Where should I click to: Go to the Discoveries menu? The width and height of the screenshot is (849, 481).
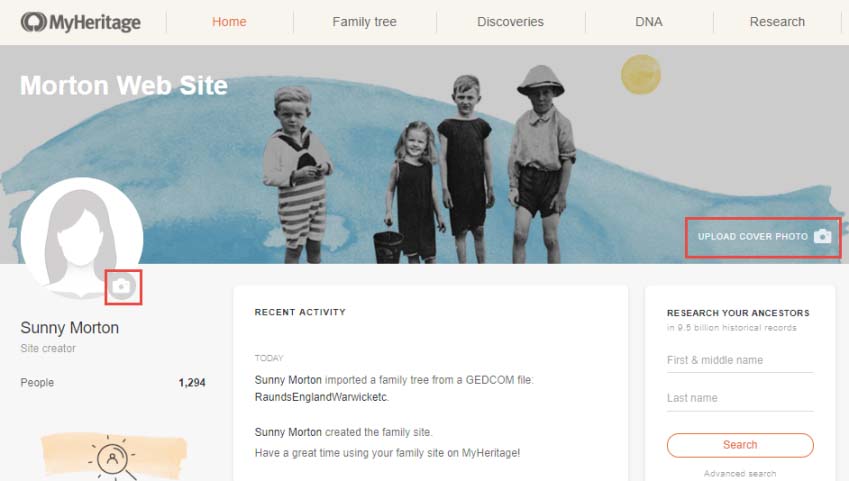tap(510, 22)
